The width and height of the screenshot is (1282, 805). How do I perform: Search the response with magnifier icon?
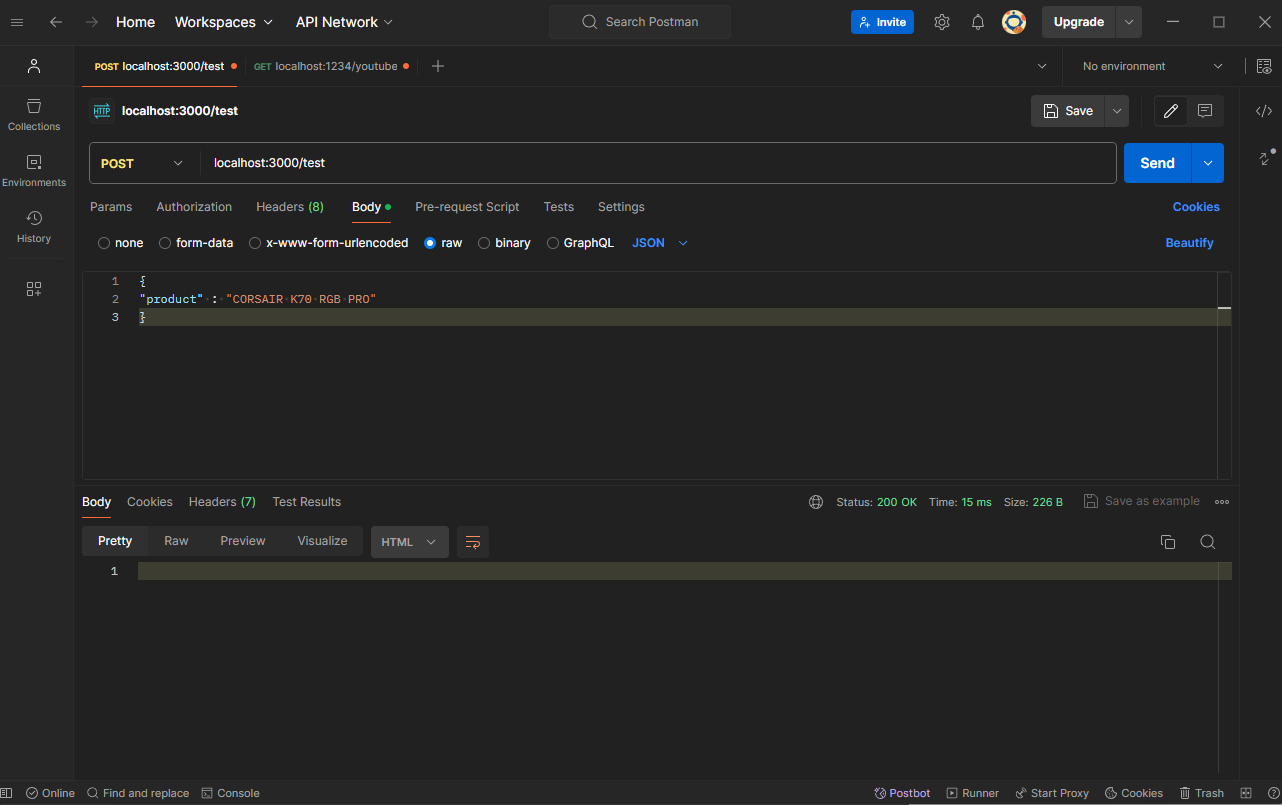click(x=1208, y=542)
